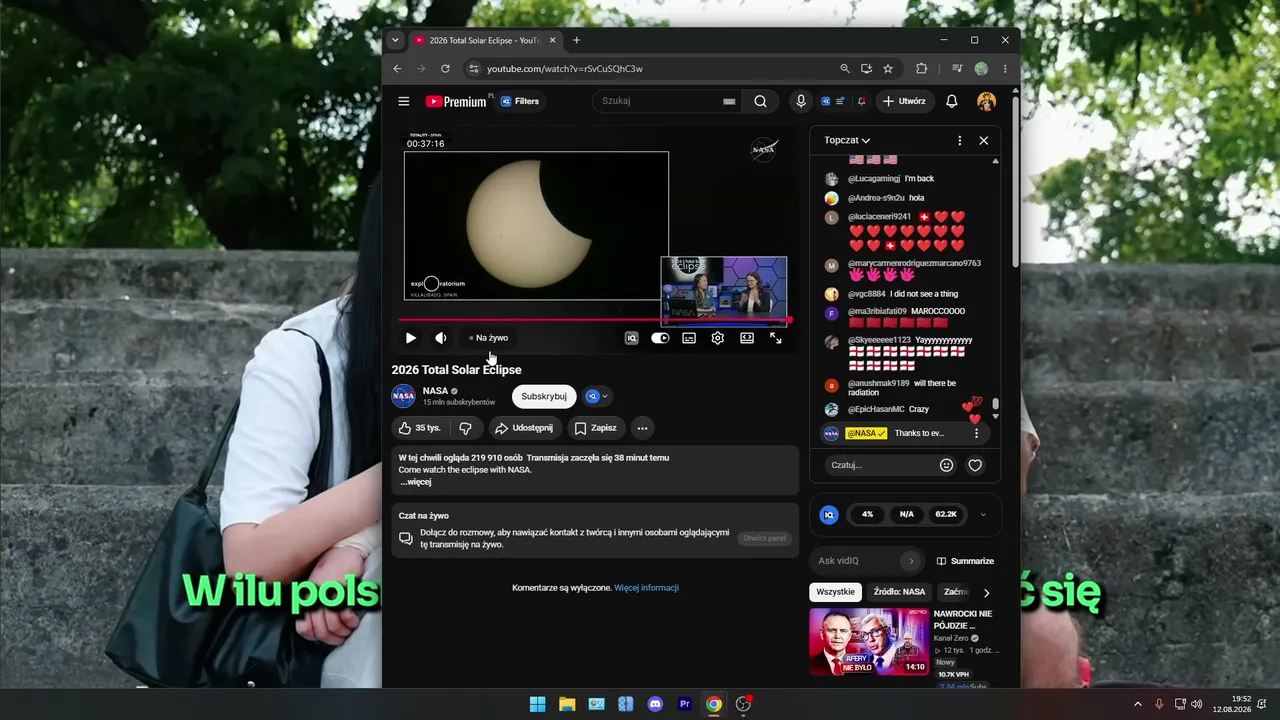Bookmark this page with the star

(888, 69)
